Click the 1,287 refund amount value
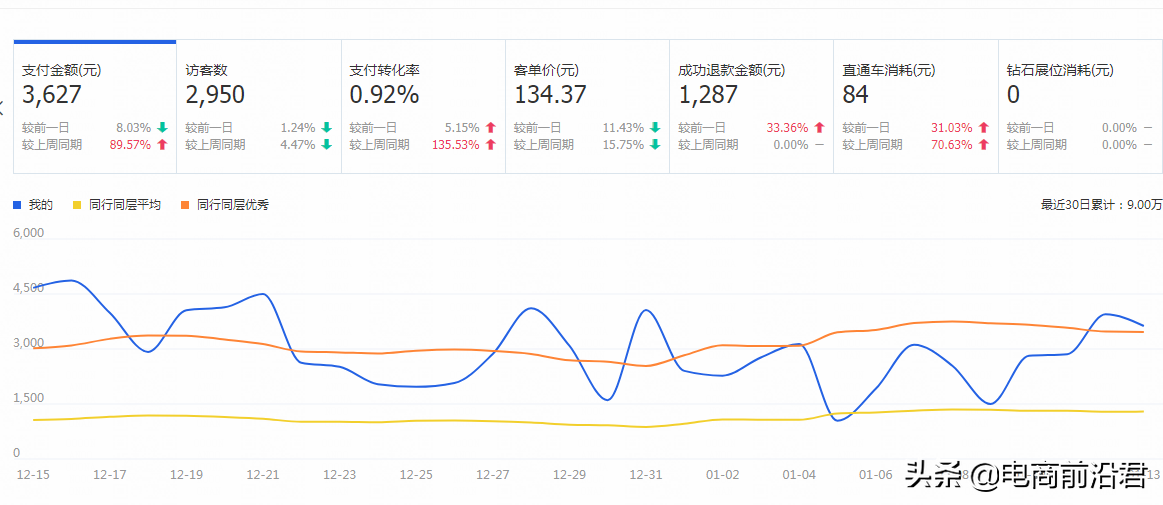Screen dimensions: 1163x505 coord(708,95)
